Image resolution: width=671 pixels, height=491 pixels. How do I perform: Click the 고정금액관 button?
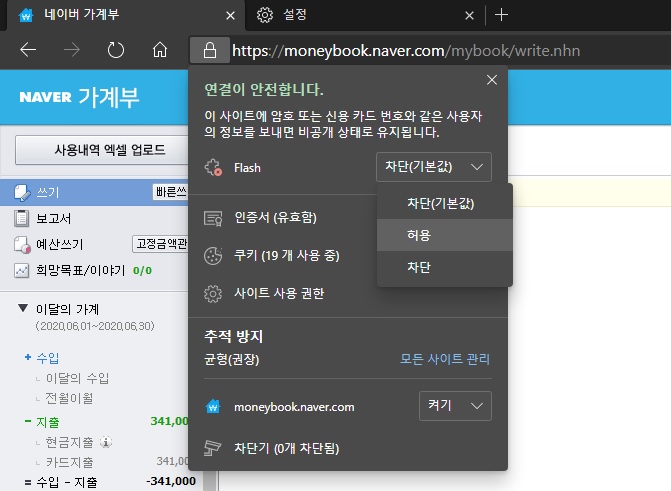point(160,244)
